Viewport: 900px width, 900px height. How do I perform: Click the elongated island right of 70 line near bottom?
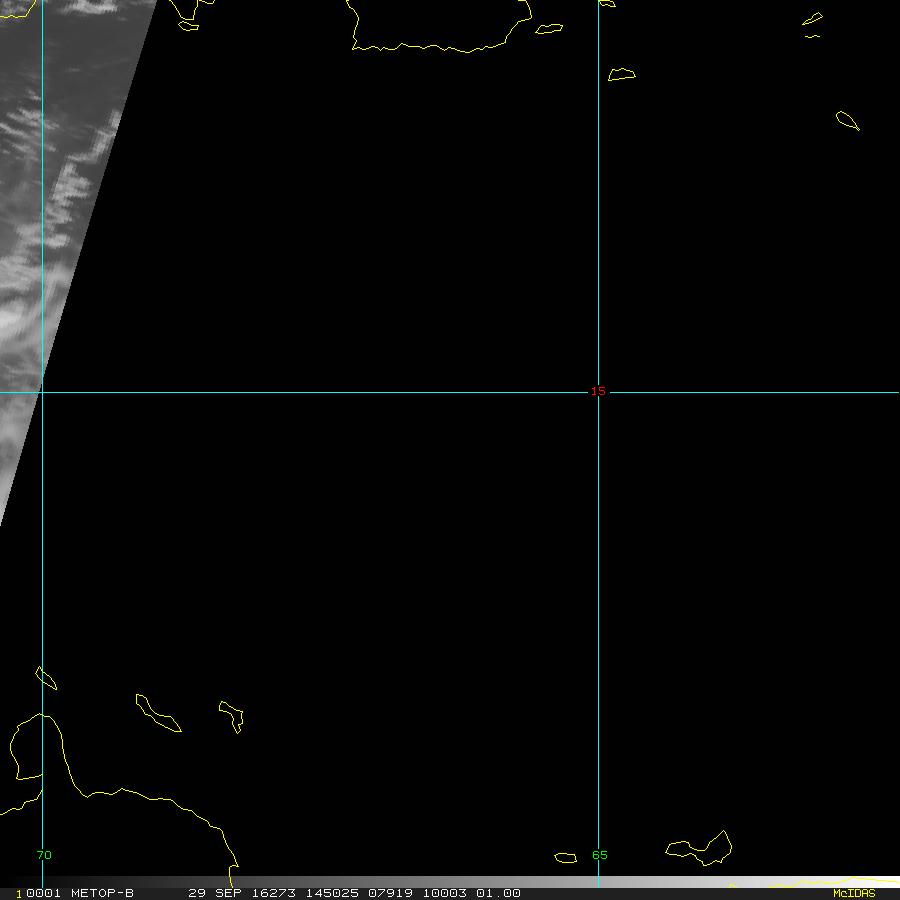coord(157,713)
